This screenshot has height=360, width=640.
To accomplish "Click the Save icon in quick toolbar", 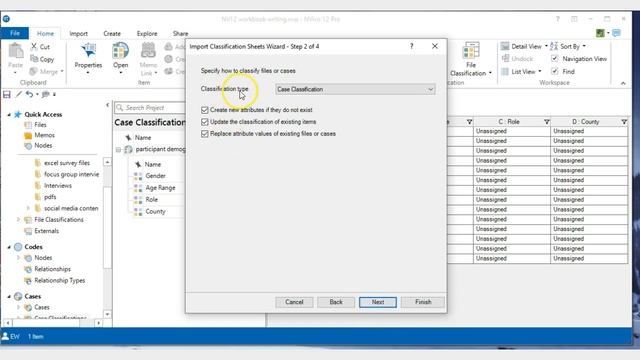I will [x=7, y=95].
